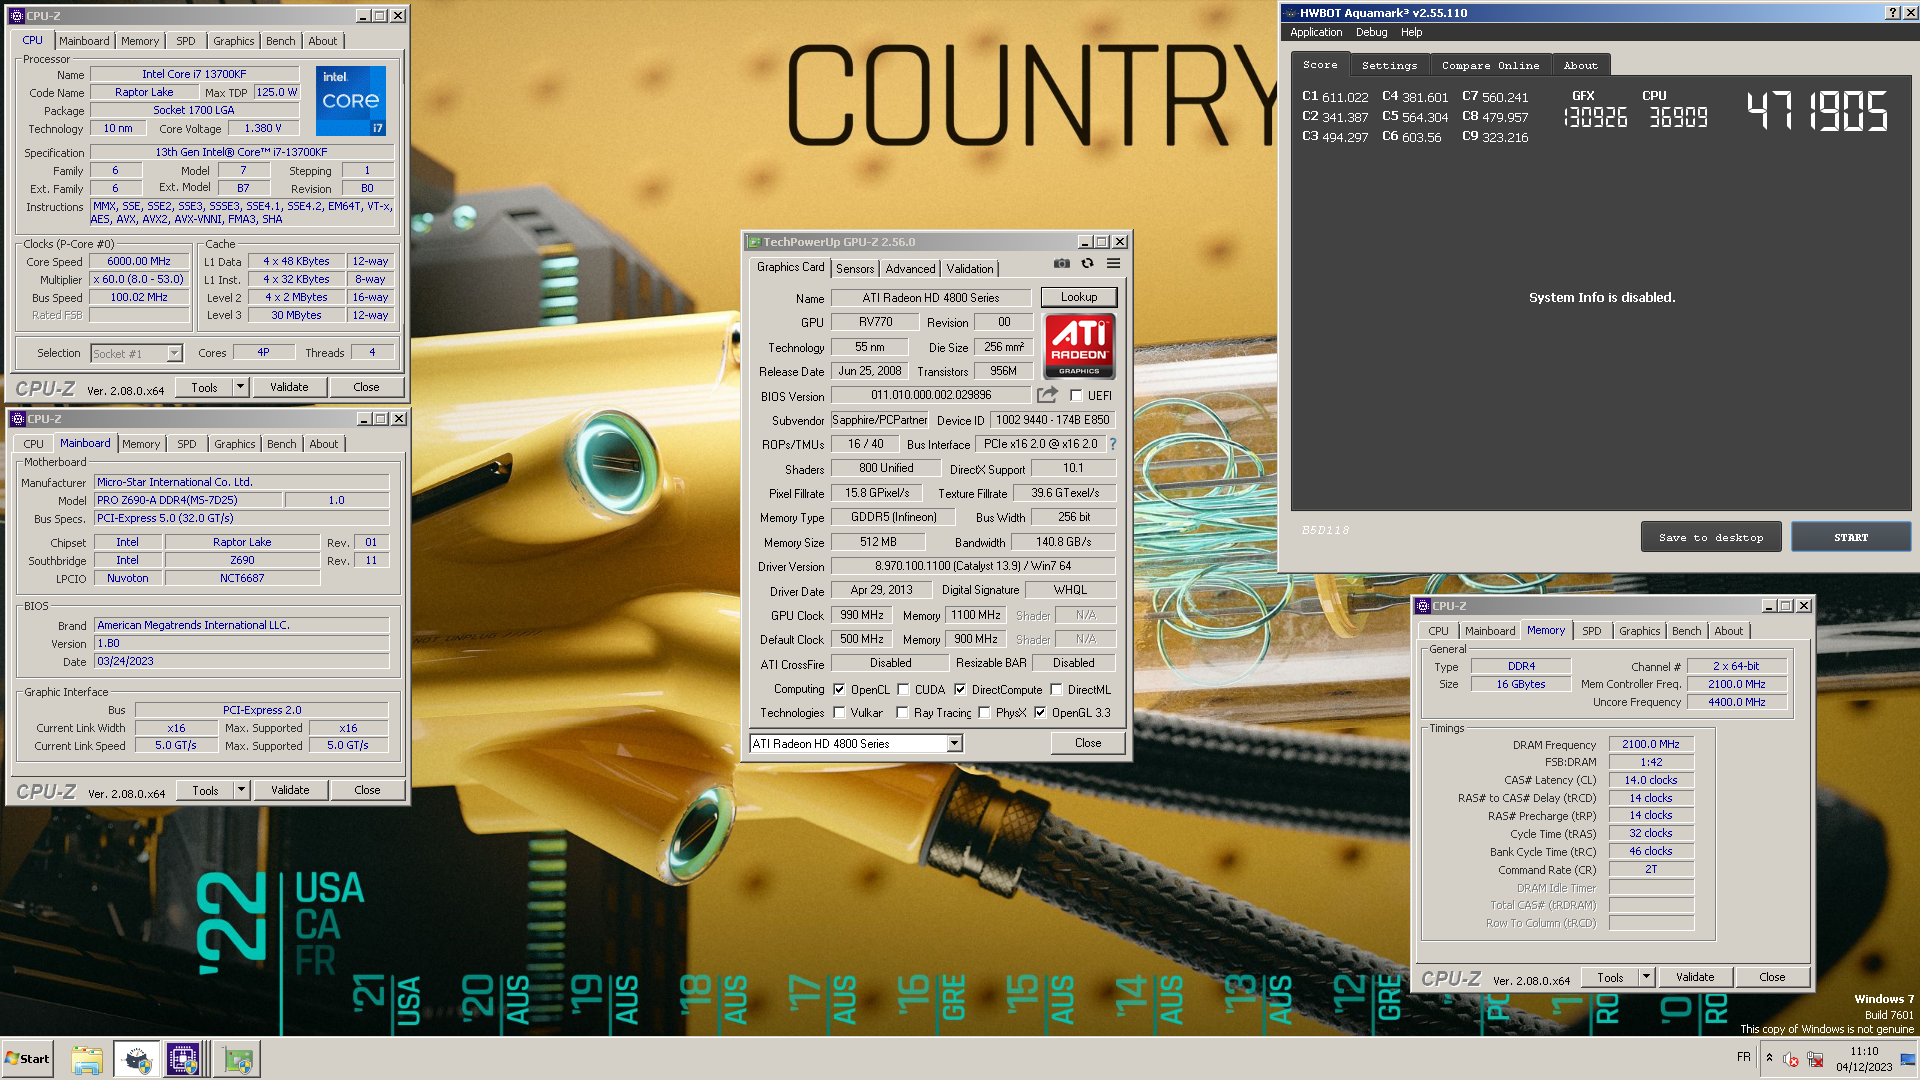Screen dimensions: 1920x1080
Task: Open the Advanced tab in GPU-Z
Action: click(910, 269)
